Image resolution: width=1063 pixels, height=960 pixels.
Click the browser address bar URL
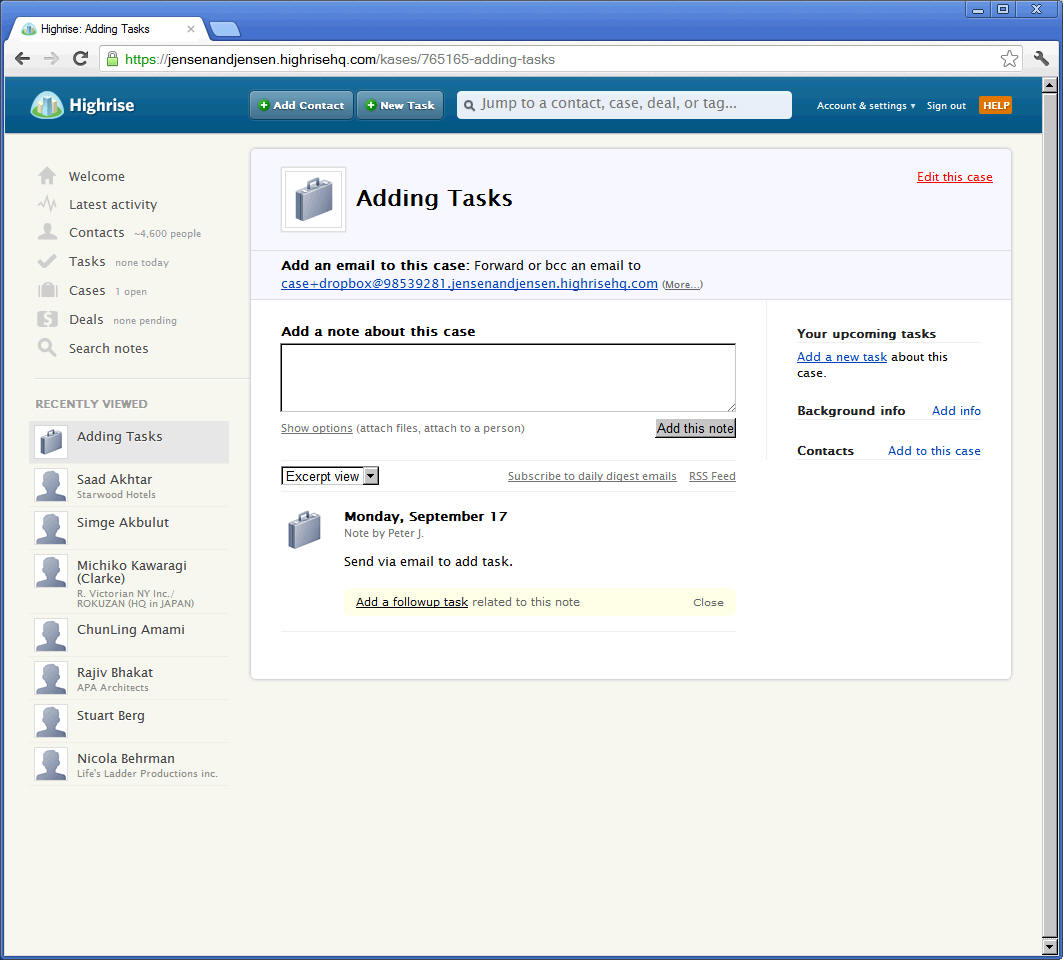click(340, 59)
